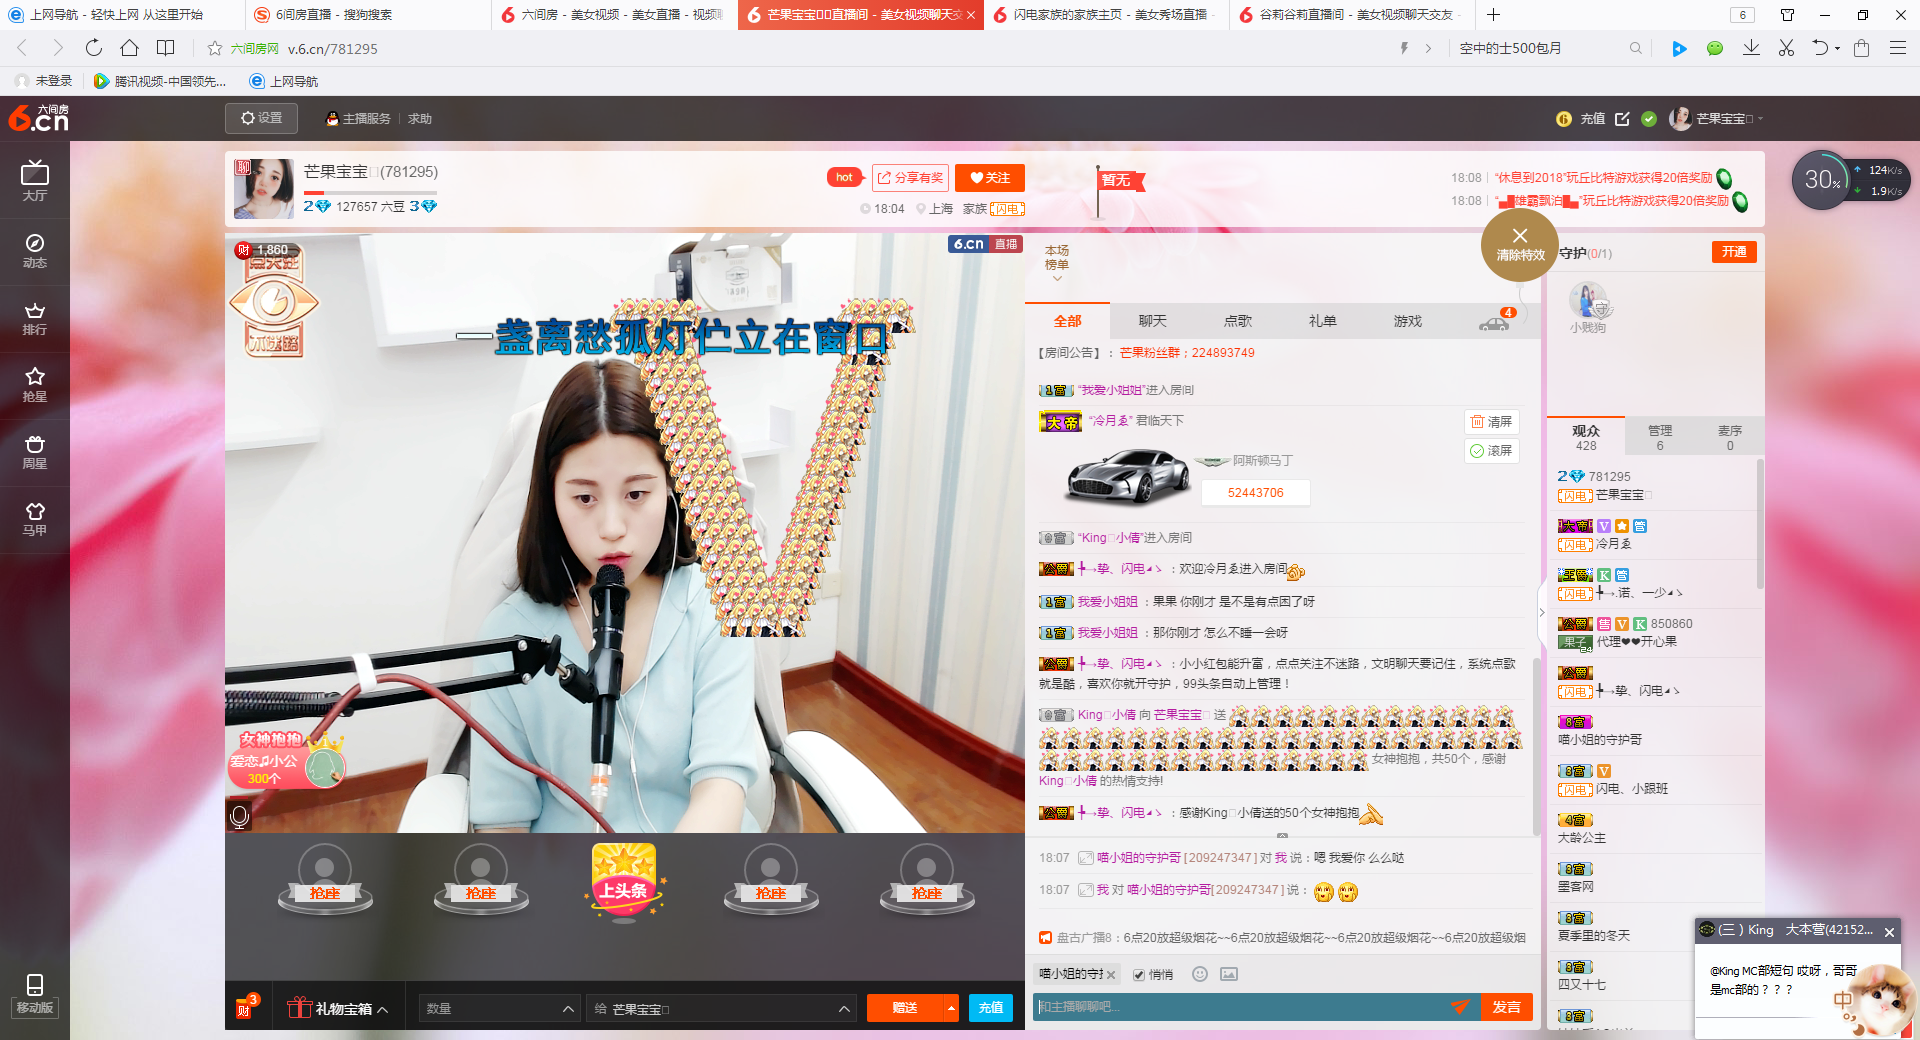Toggle the 滚屏 auto-scroll option
This screenshot has width=1920, height=1040.
pyautogui.click(x=1491, y=451)
